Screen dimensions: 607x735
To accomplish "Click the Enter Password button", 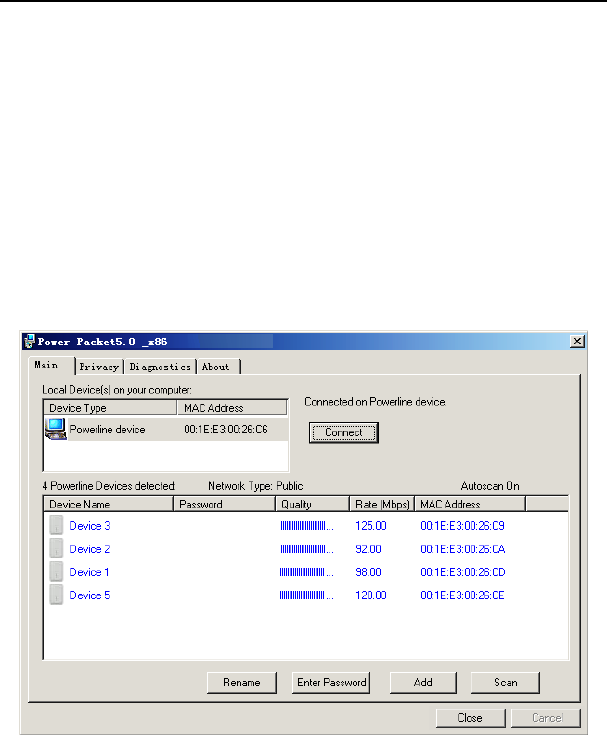I will (331, 682).
